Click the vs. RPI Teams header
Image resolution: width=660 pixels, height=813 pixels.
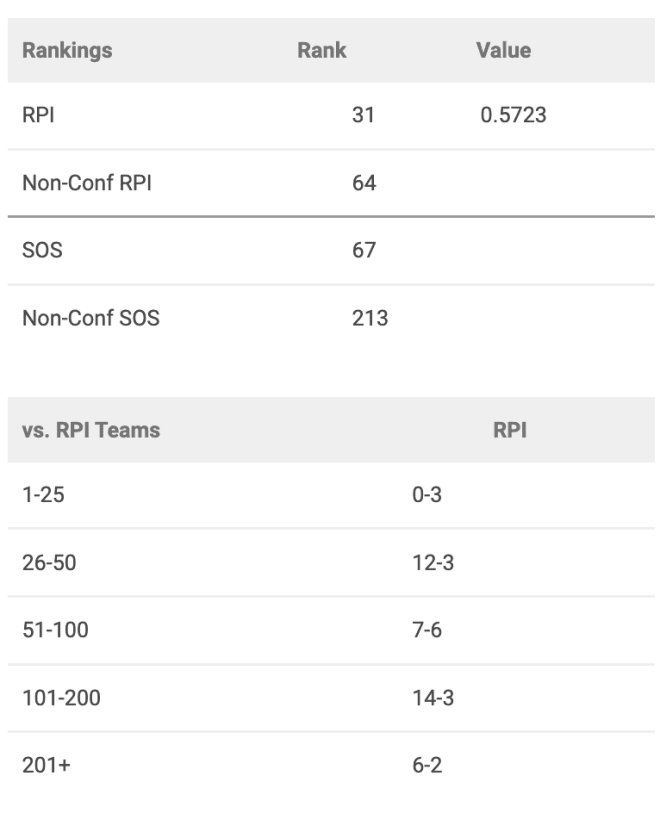tap(91, 430)
